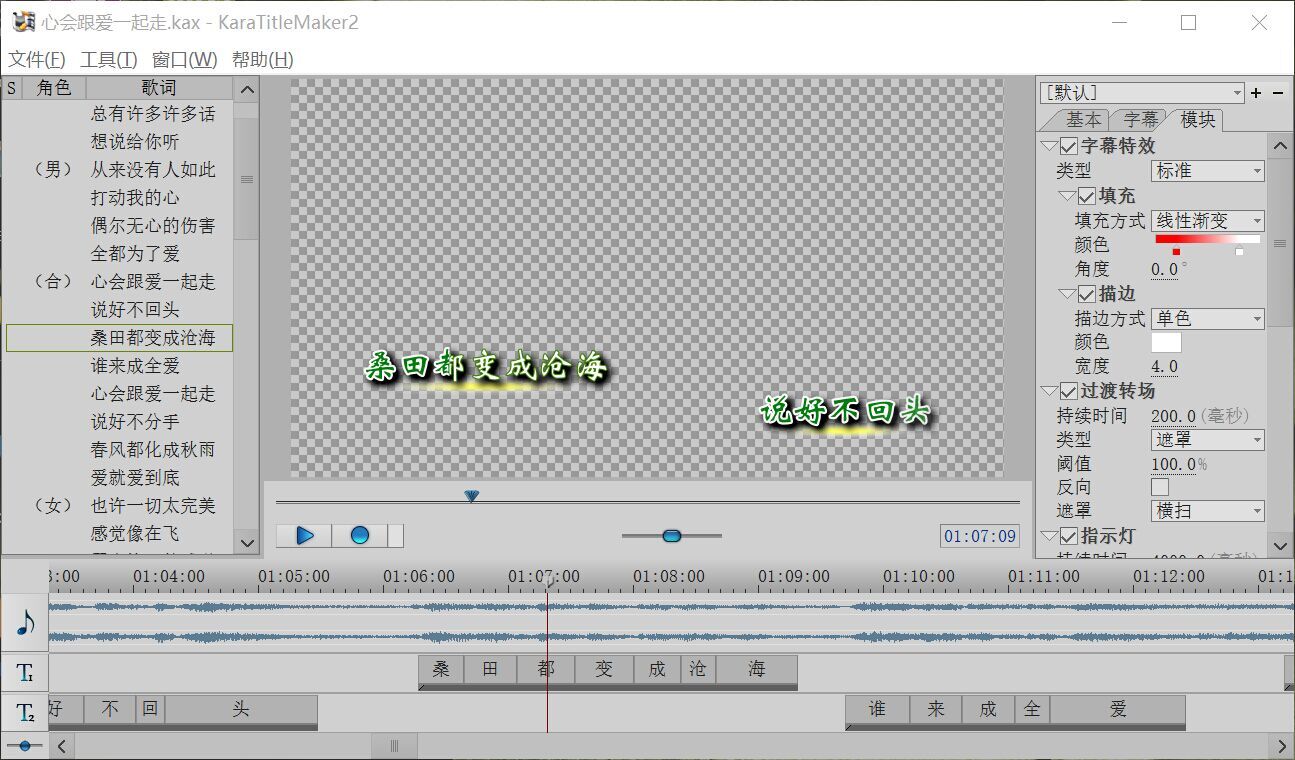Open the 工具(T) menu

tap(109, 59)
